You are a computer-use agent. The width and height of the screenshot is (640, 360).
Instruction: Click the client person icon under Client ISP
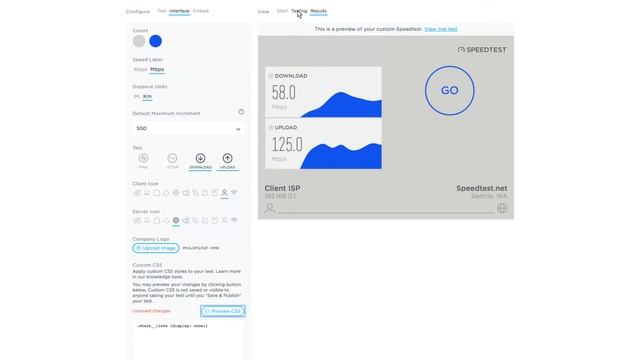pos(270,208)
